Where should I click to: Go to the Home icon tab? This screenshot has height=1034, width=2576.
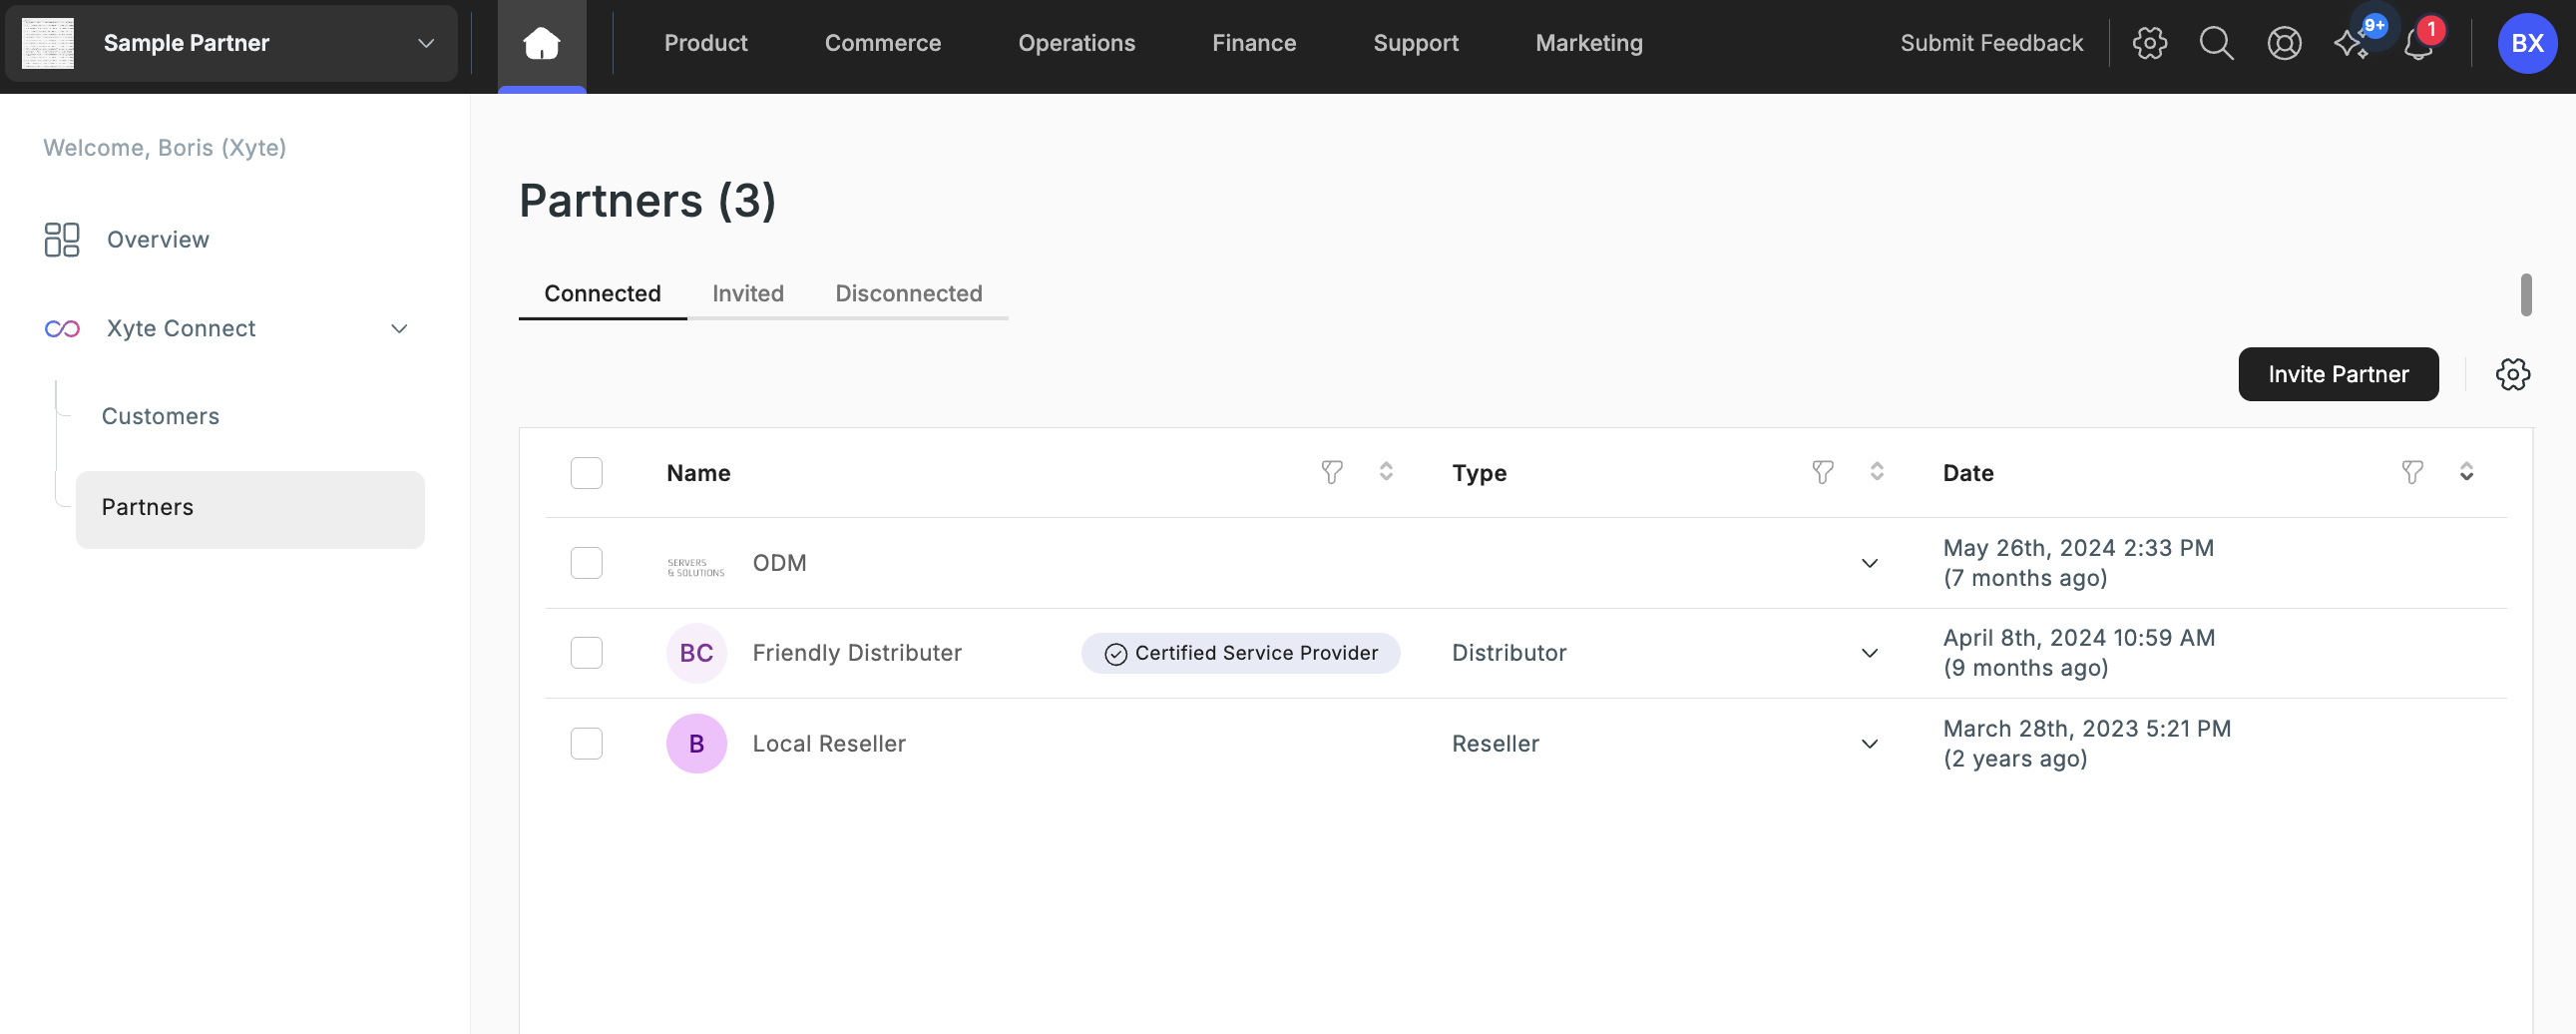(541, 43)
